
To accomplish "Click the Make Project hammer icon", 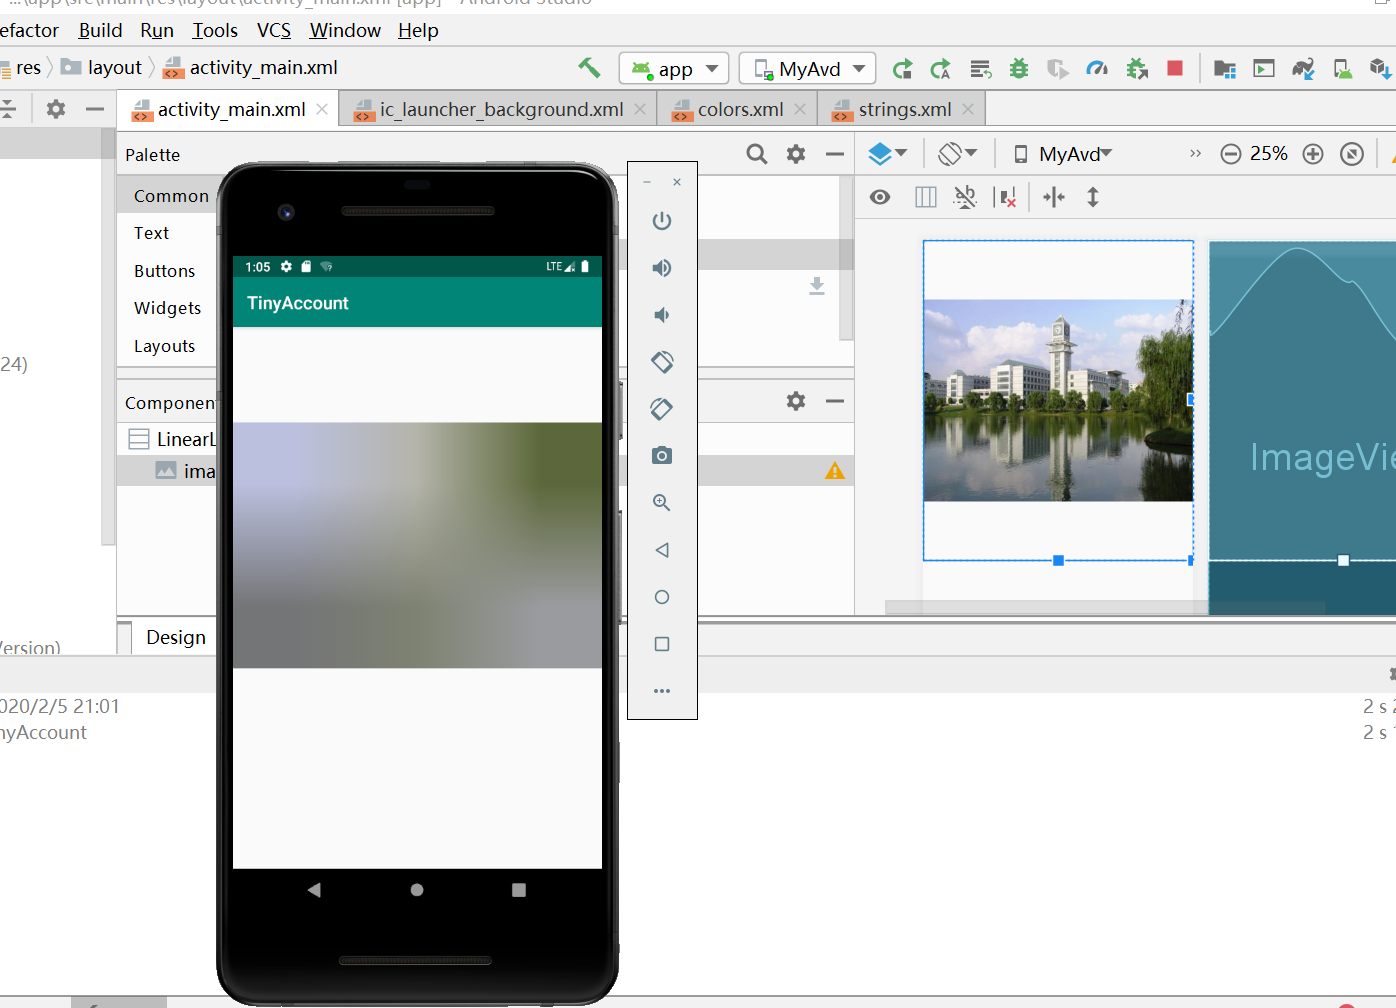I will (x=589, y=68).
